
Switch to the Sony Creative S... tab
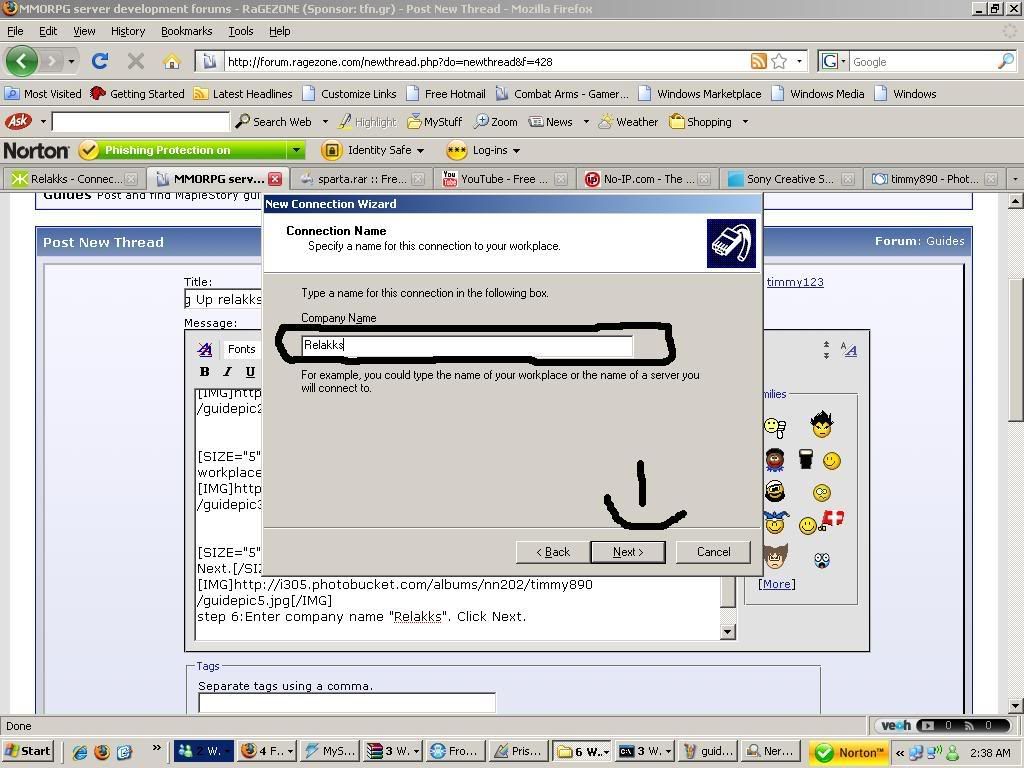click(x=791, y=178)
